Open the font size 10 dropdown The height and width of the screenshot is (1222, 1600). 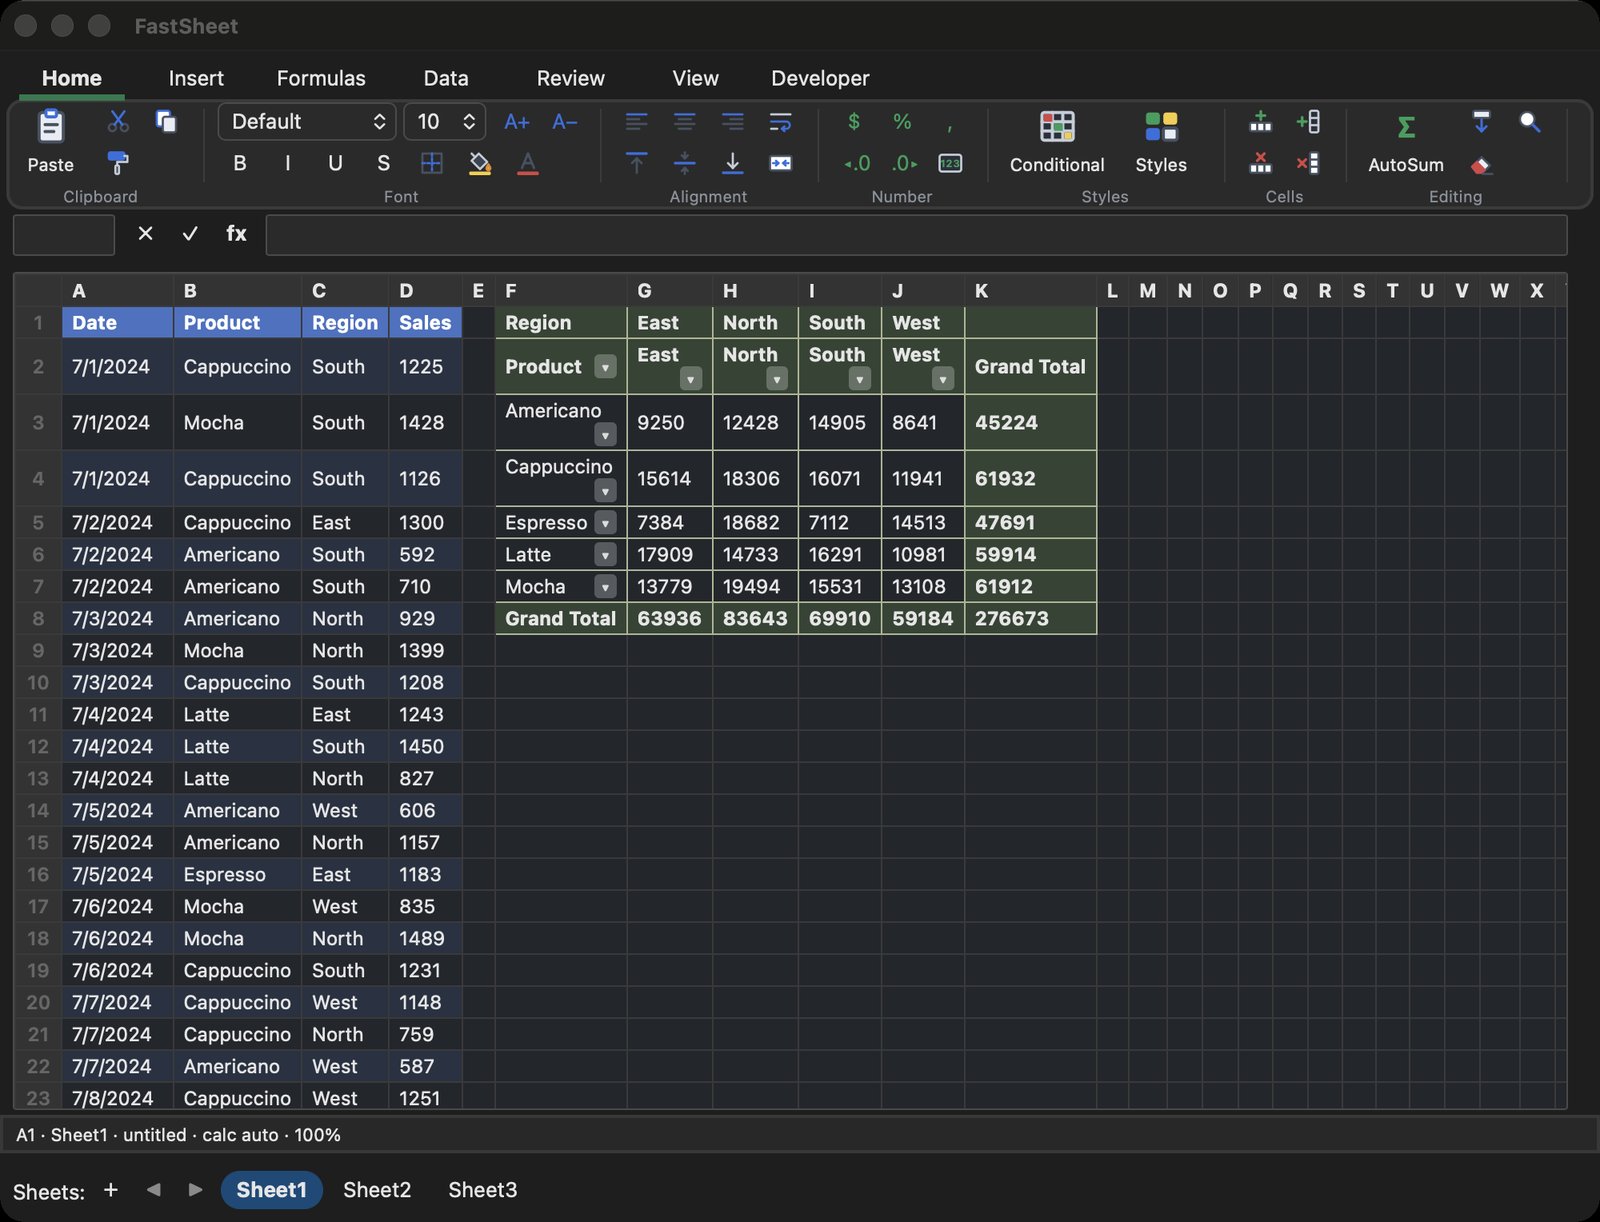(445, 122)
